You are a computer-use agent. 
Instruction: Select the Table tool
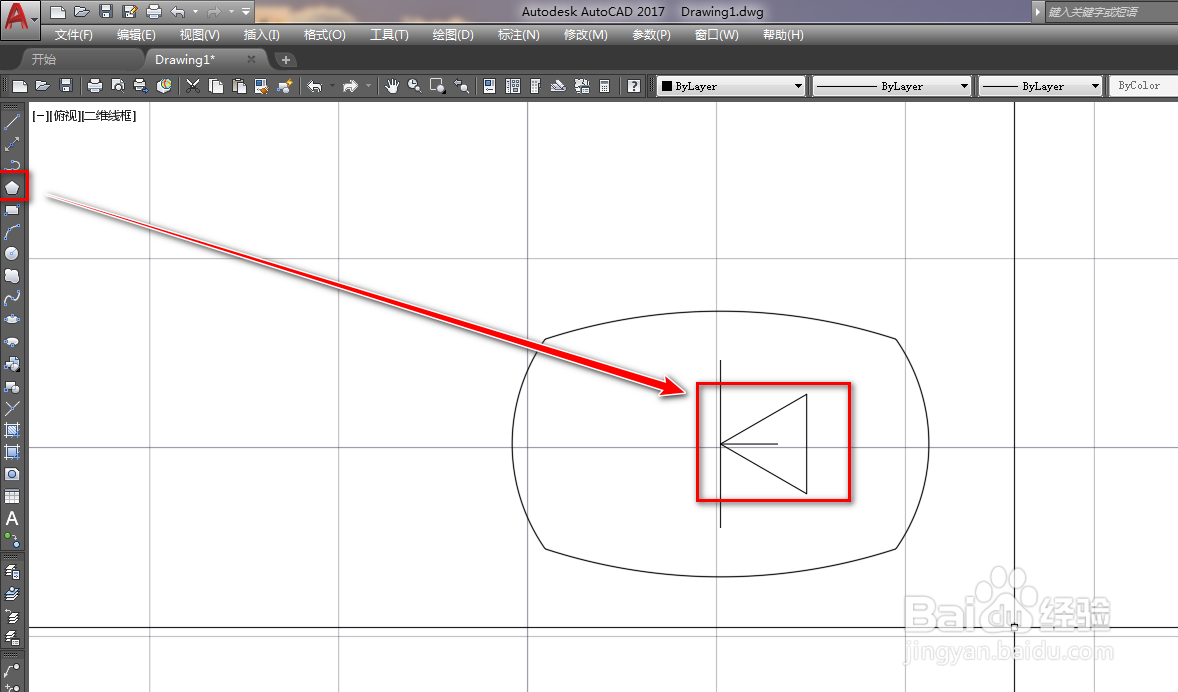pos(12,496)
